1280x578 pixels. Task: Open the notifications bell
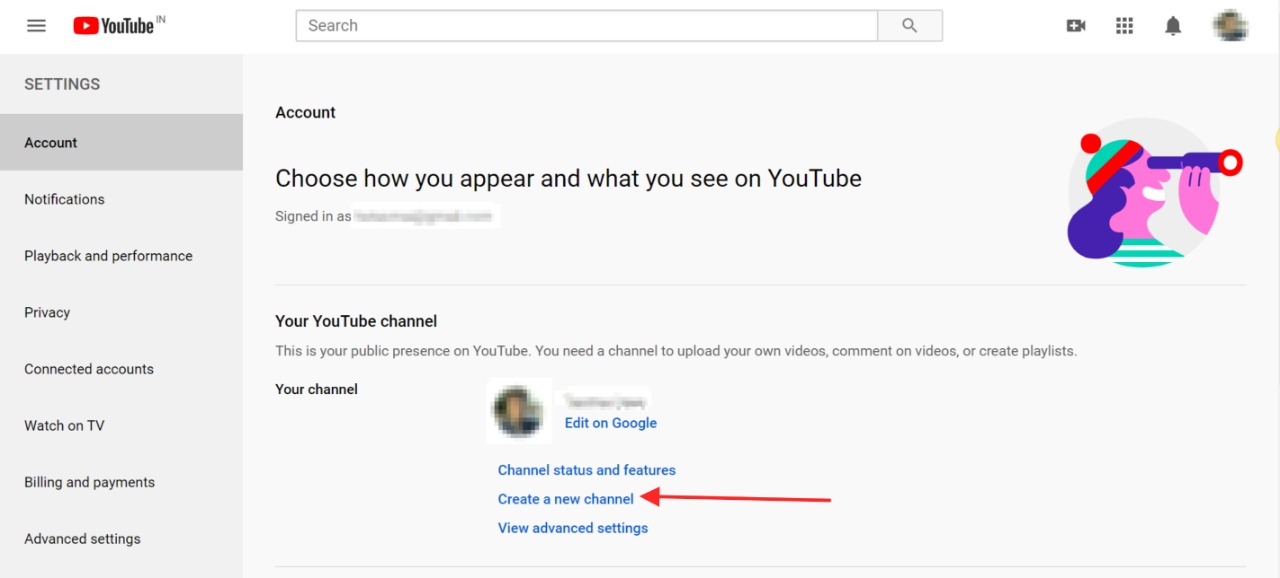[x=1173, y=25]
